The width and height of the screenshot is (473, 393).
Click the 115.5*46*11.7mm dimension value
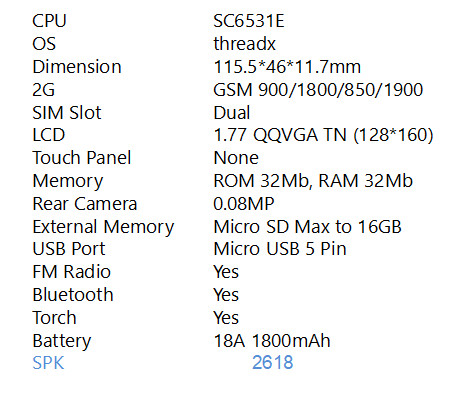[x=287, y=67]
